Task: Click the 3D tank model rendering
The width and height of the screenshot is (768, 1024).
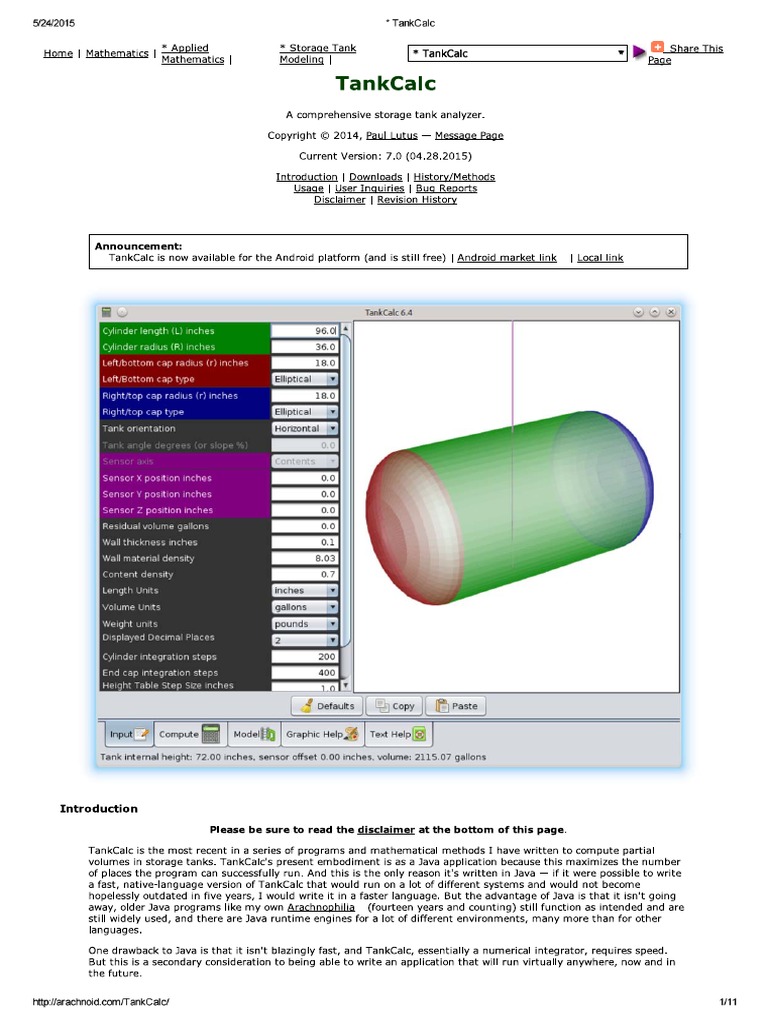Action: pos(508,507)
